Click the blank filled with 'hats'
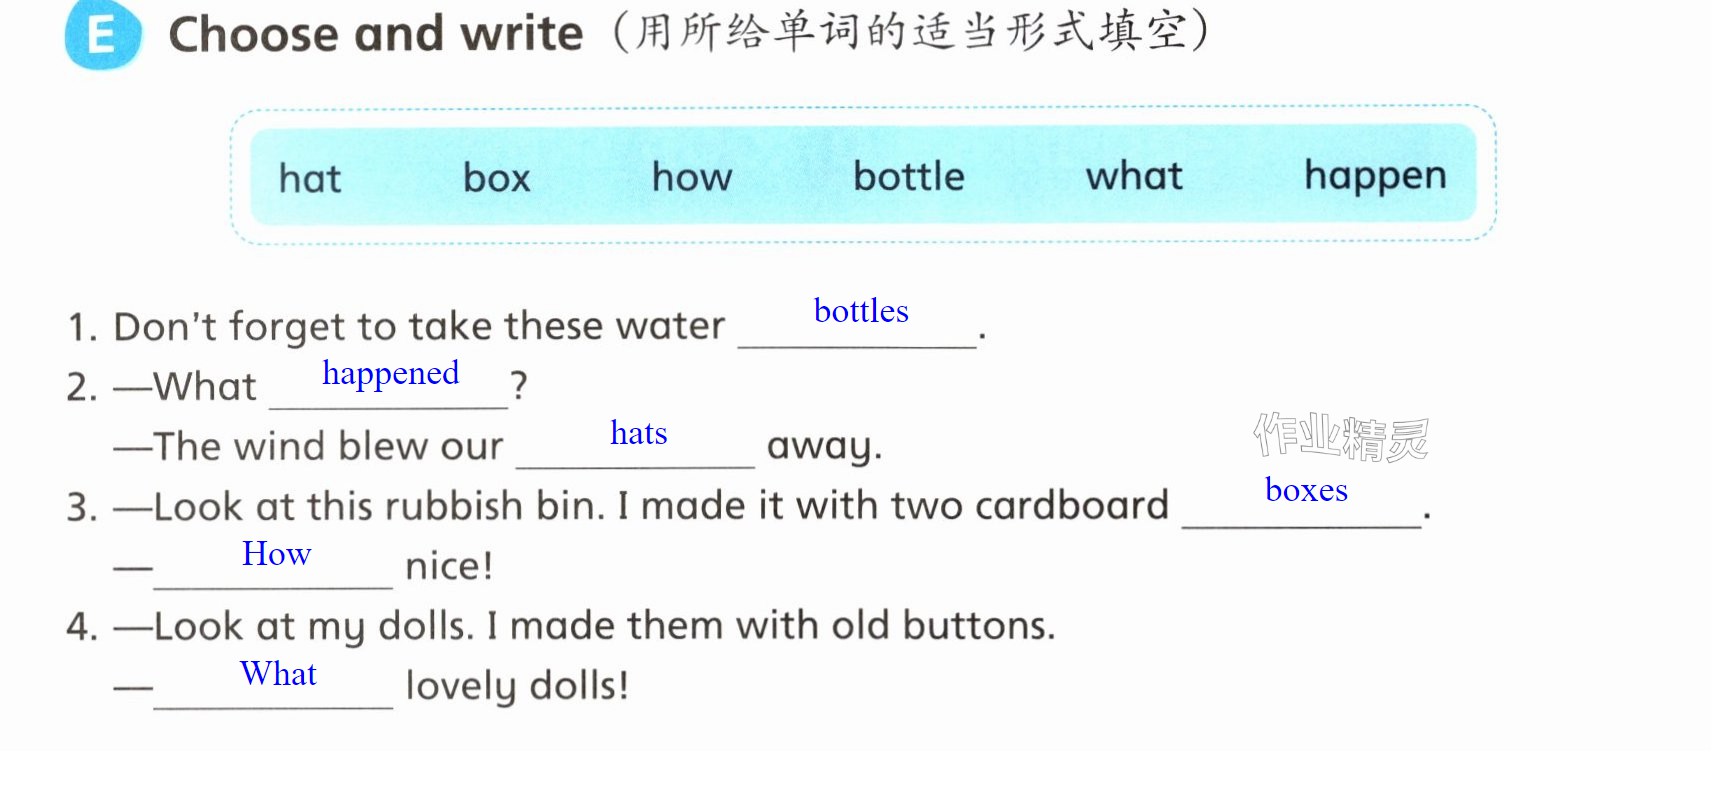This screenshot has width=1712, height=790. tap(636, 441)
